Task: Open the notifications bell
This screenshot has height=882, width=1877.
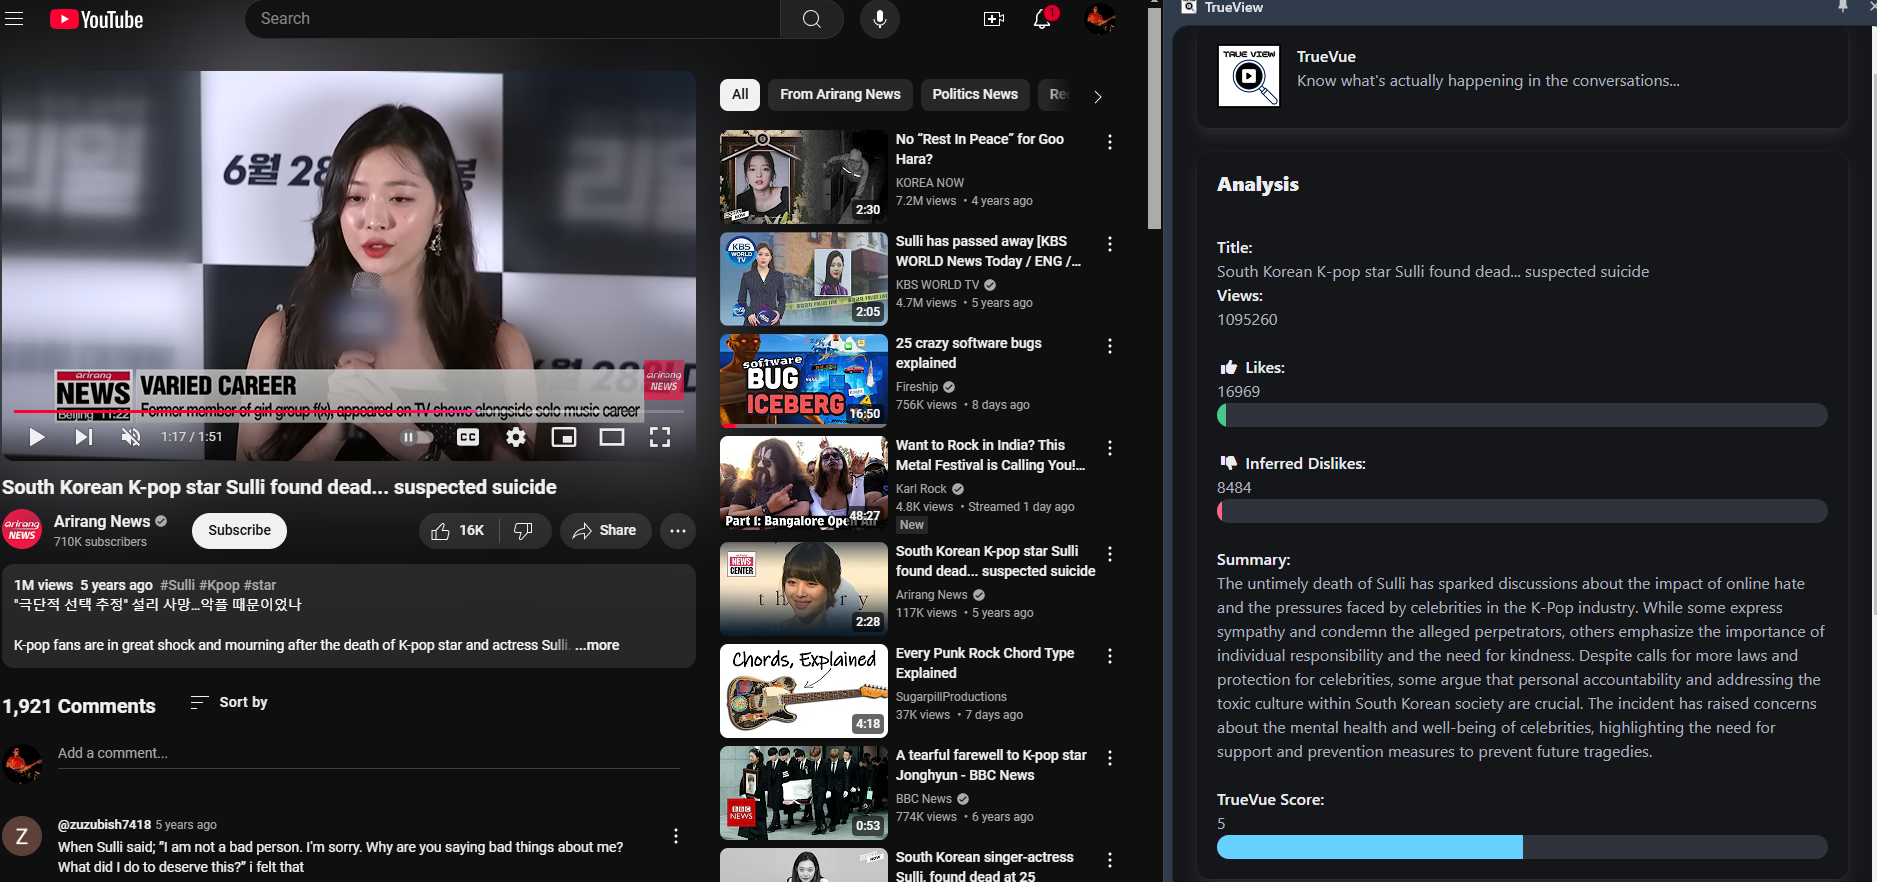Action: point(1043,19)
